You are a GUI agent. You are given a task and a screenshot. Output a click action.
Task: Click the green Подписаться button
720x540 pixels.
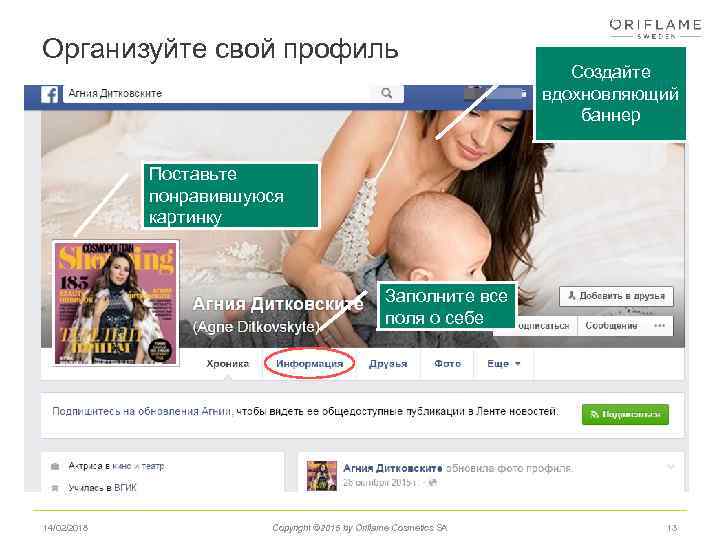click(625, 414)
